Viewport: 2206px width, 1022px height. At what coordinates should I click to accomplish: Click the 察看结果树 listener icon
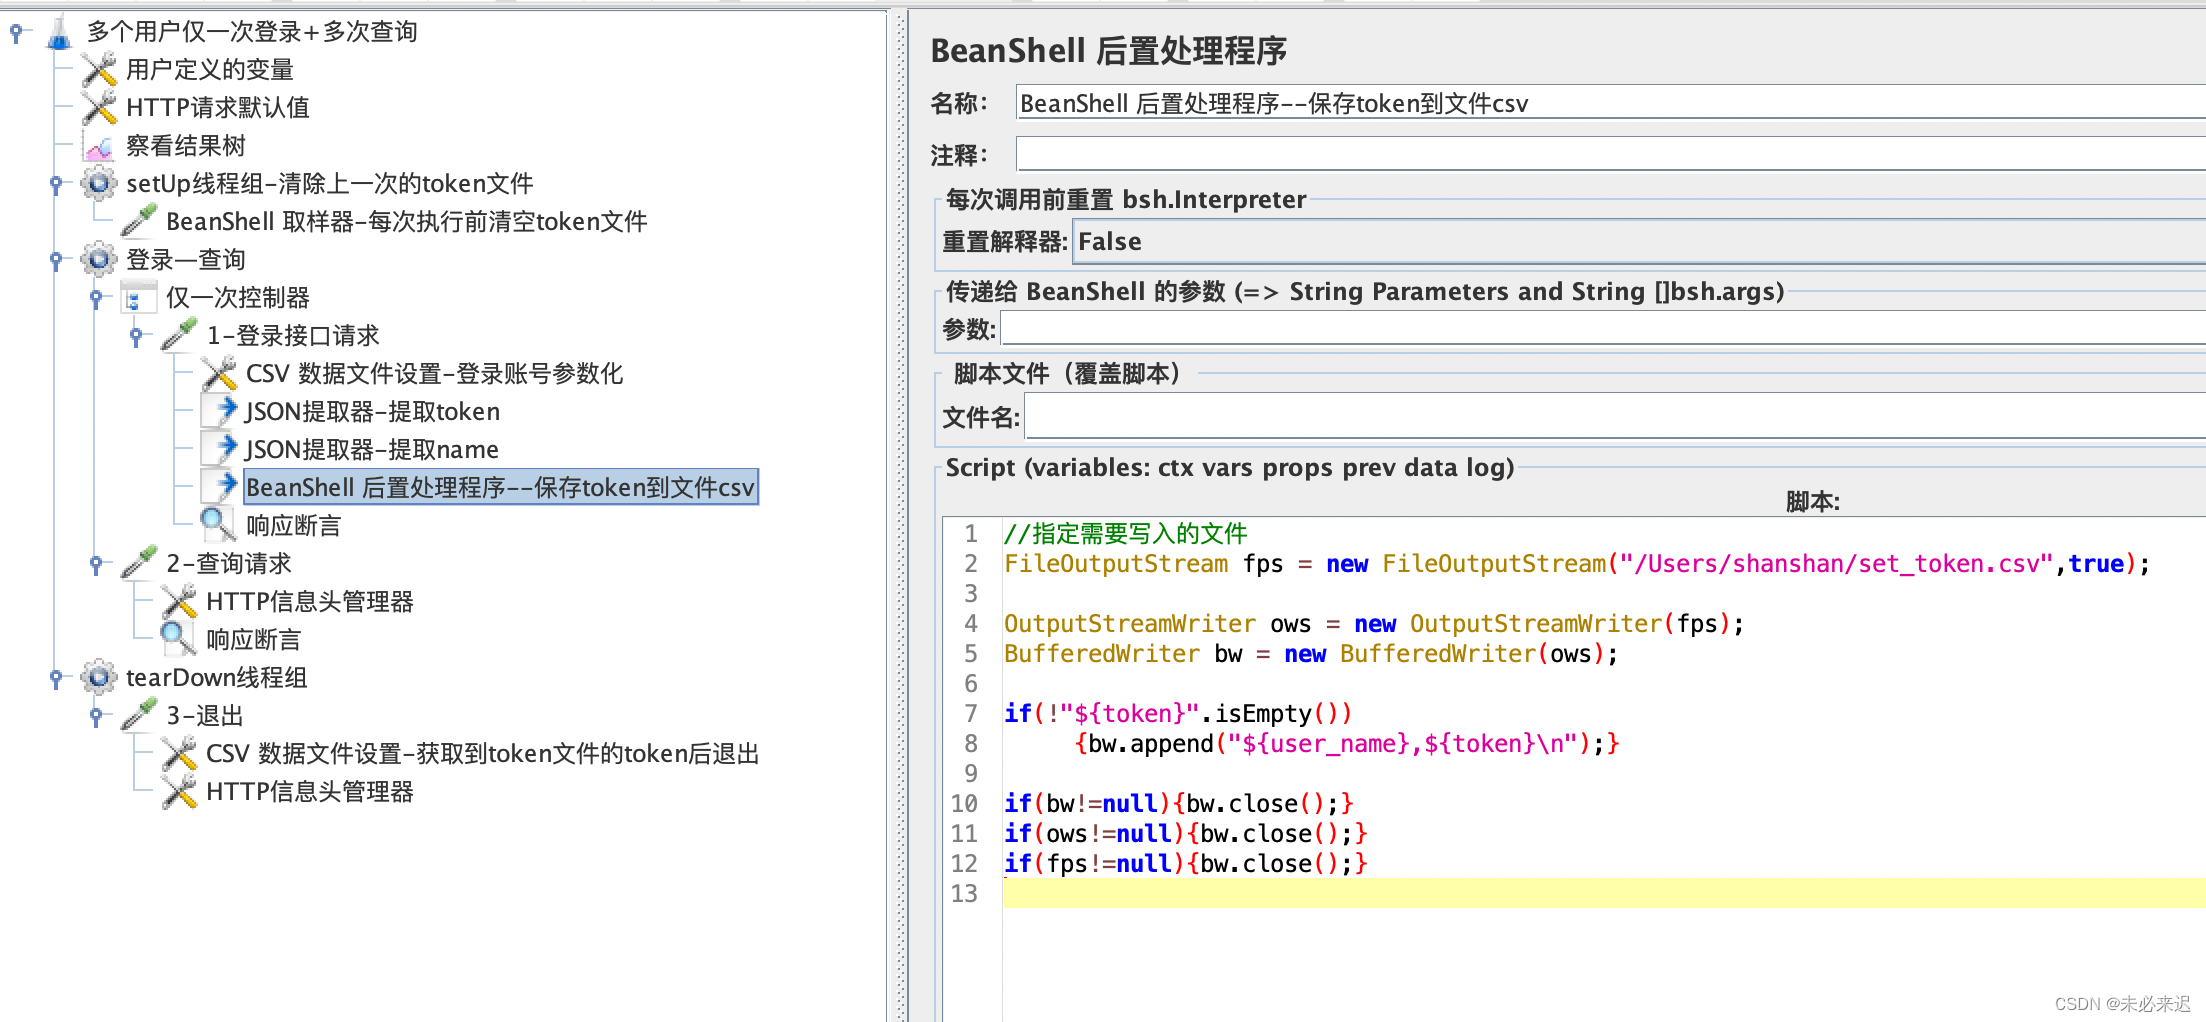(99, 147)
